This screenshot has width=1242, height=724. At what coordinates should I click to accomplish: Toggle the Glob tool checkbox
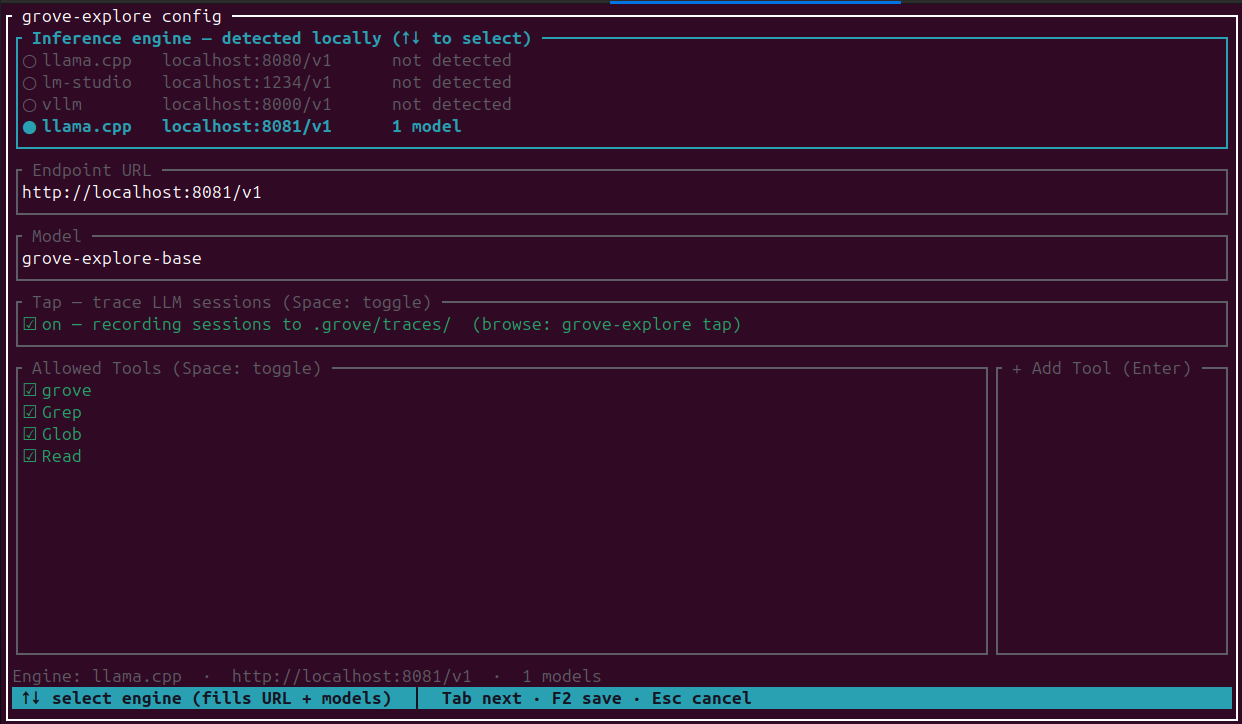(30, 435)
